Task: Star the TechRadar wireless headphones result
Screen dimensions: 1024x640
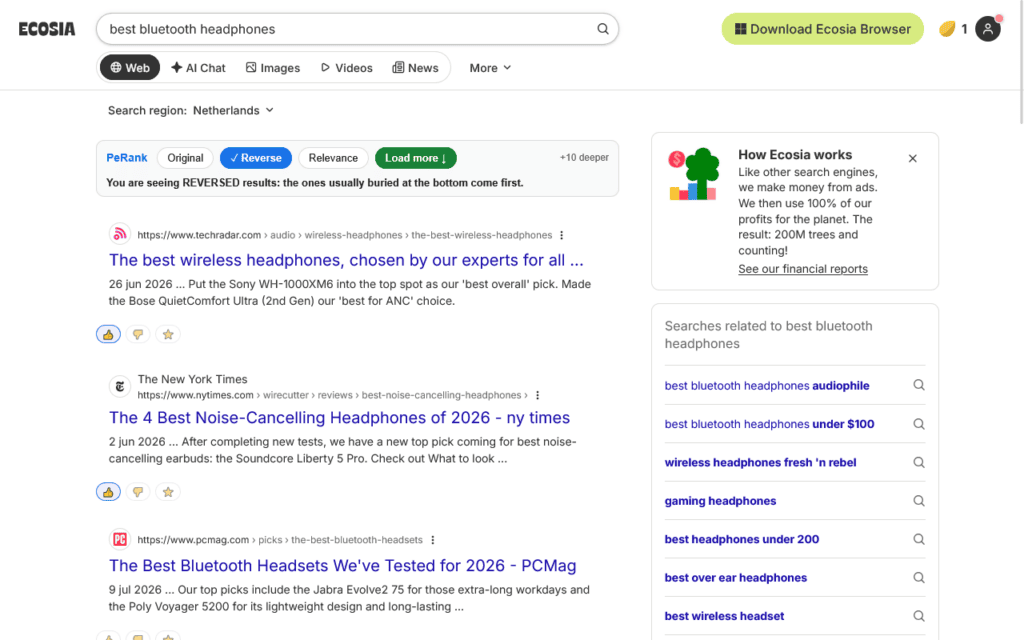Action: click(168, 334)
